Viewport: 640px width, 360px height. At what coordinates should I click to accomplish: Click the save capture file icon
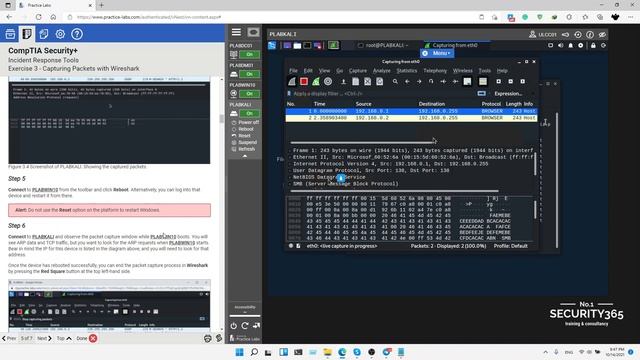pyautogui.click(x=356, y=82)
